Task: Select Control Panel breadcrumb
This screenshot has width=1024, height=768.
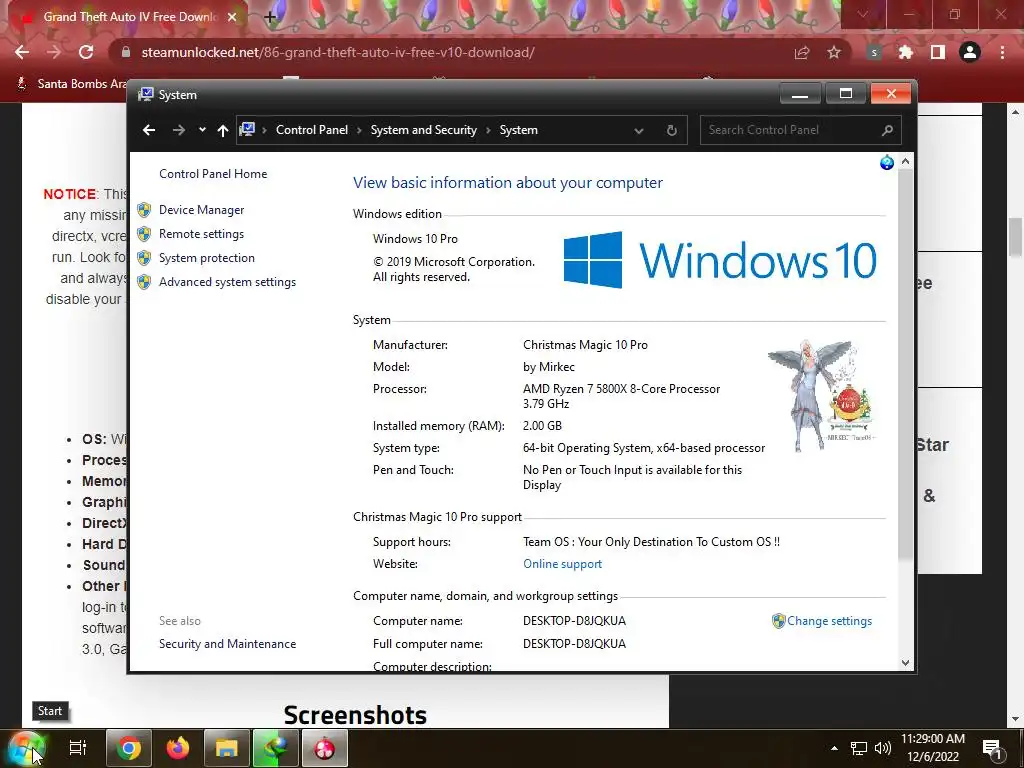Action: tap(312, 130)
